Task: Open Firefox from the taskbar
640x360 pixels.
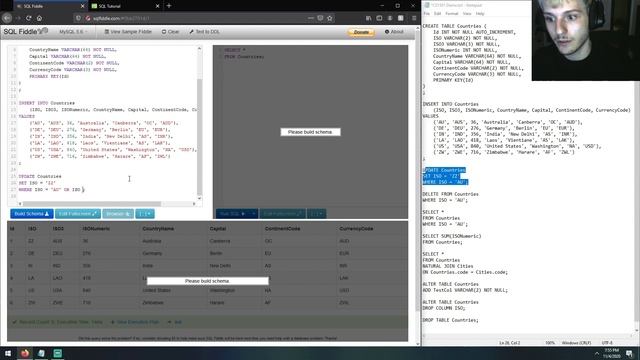Action: [x=24, y=353]
